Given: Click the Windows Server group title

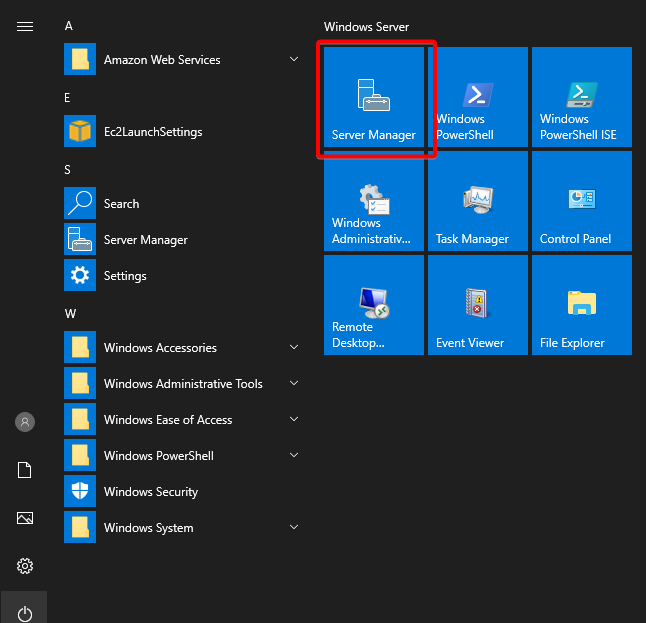Looking at the screenshot, I should pos(366,27).
